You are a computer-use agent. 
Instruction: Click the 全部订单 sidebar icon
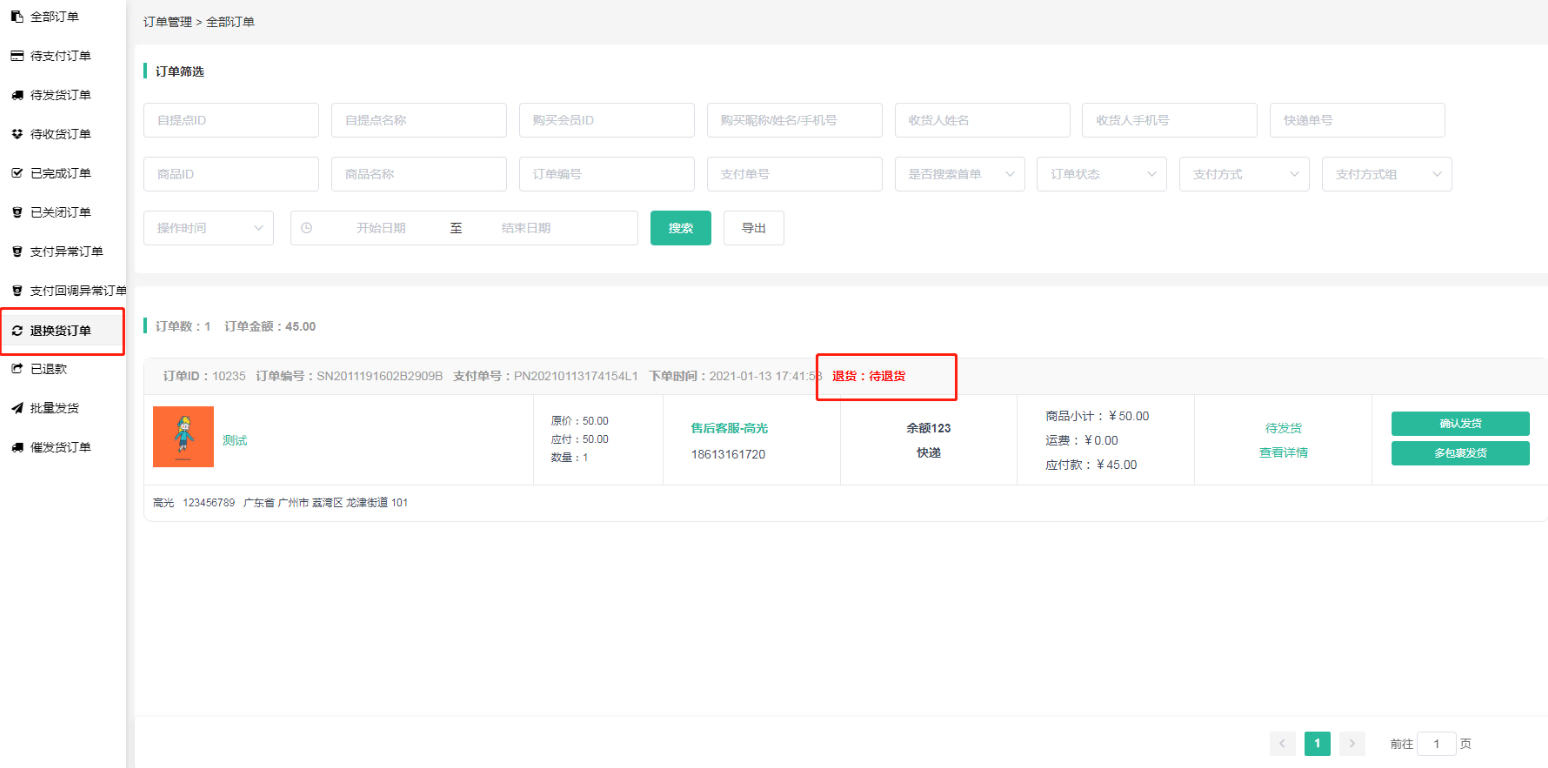[x=17, y=17]
